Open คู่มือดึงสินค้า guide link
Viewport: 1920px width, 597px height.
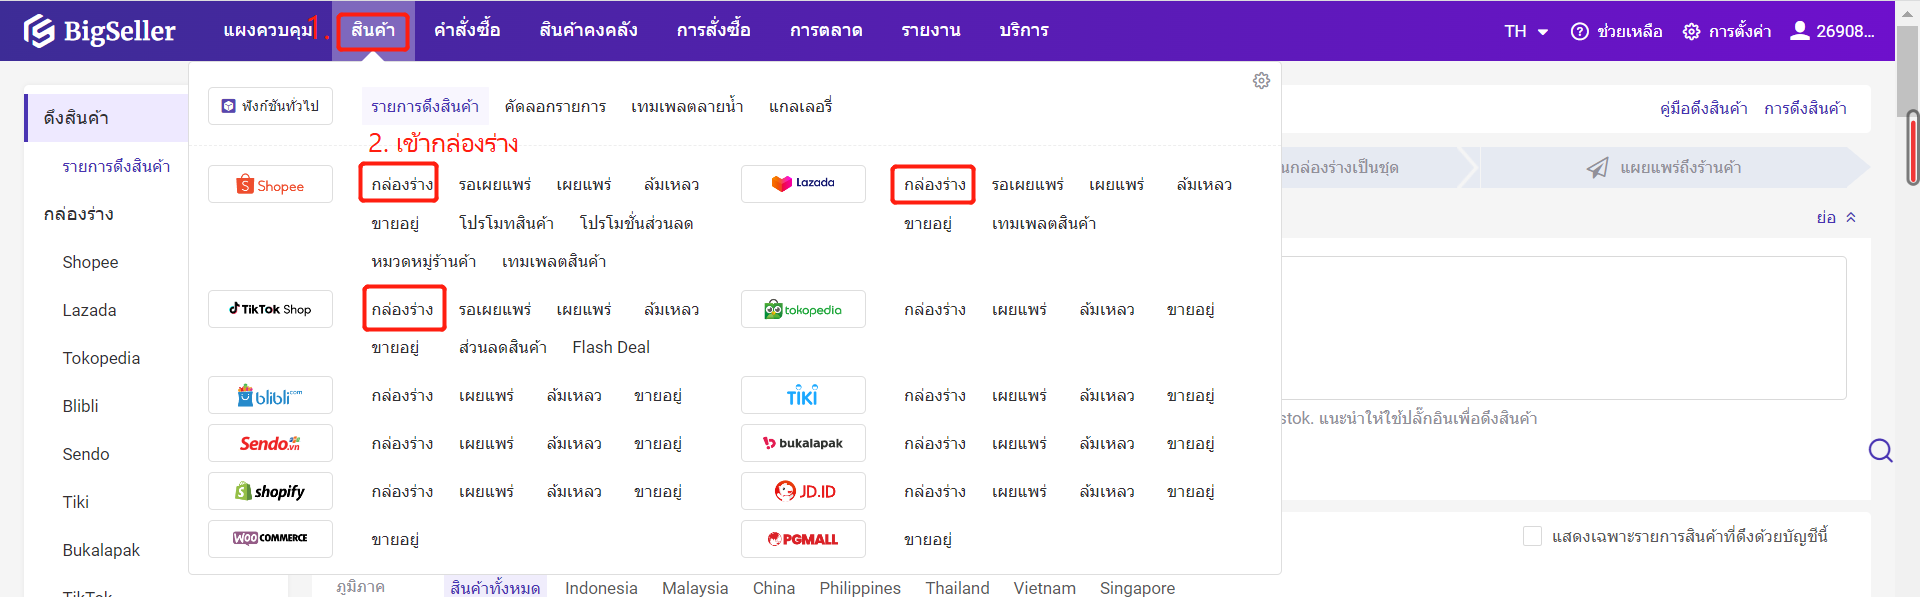click(1704, 108)
